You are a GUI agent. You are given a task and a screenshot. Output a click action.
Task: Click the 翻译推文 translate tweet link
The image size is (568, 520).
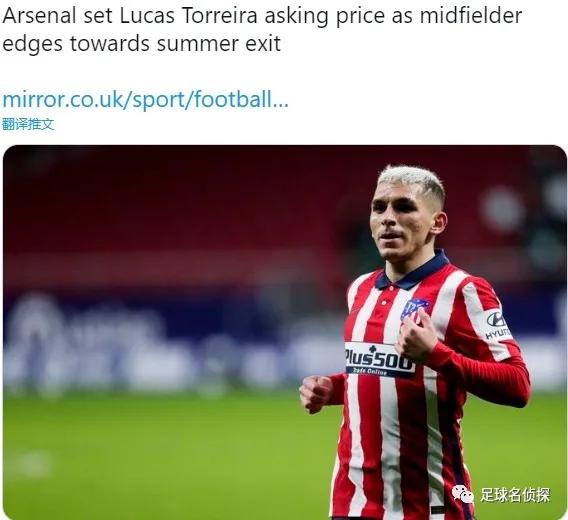coord(28,124)
